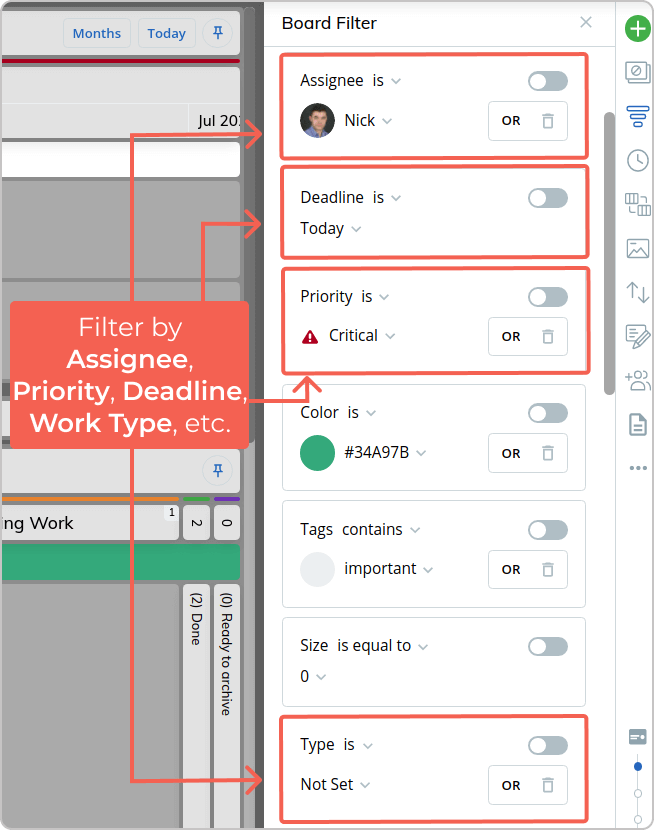Click the pin icon next to Today
The height and width of the screenshot is (830, 654).
pyautogui.click(x=217, y=33)
